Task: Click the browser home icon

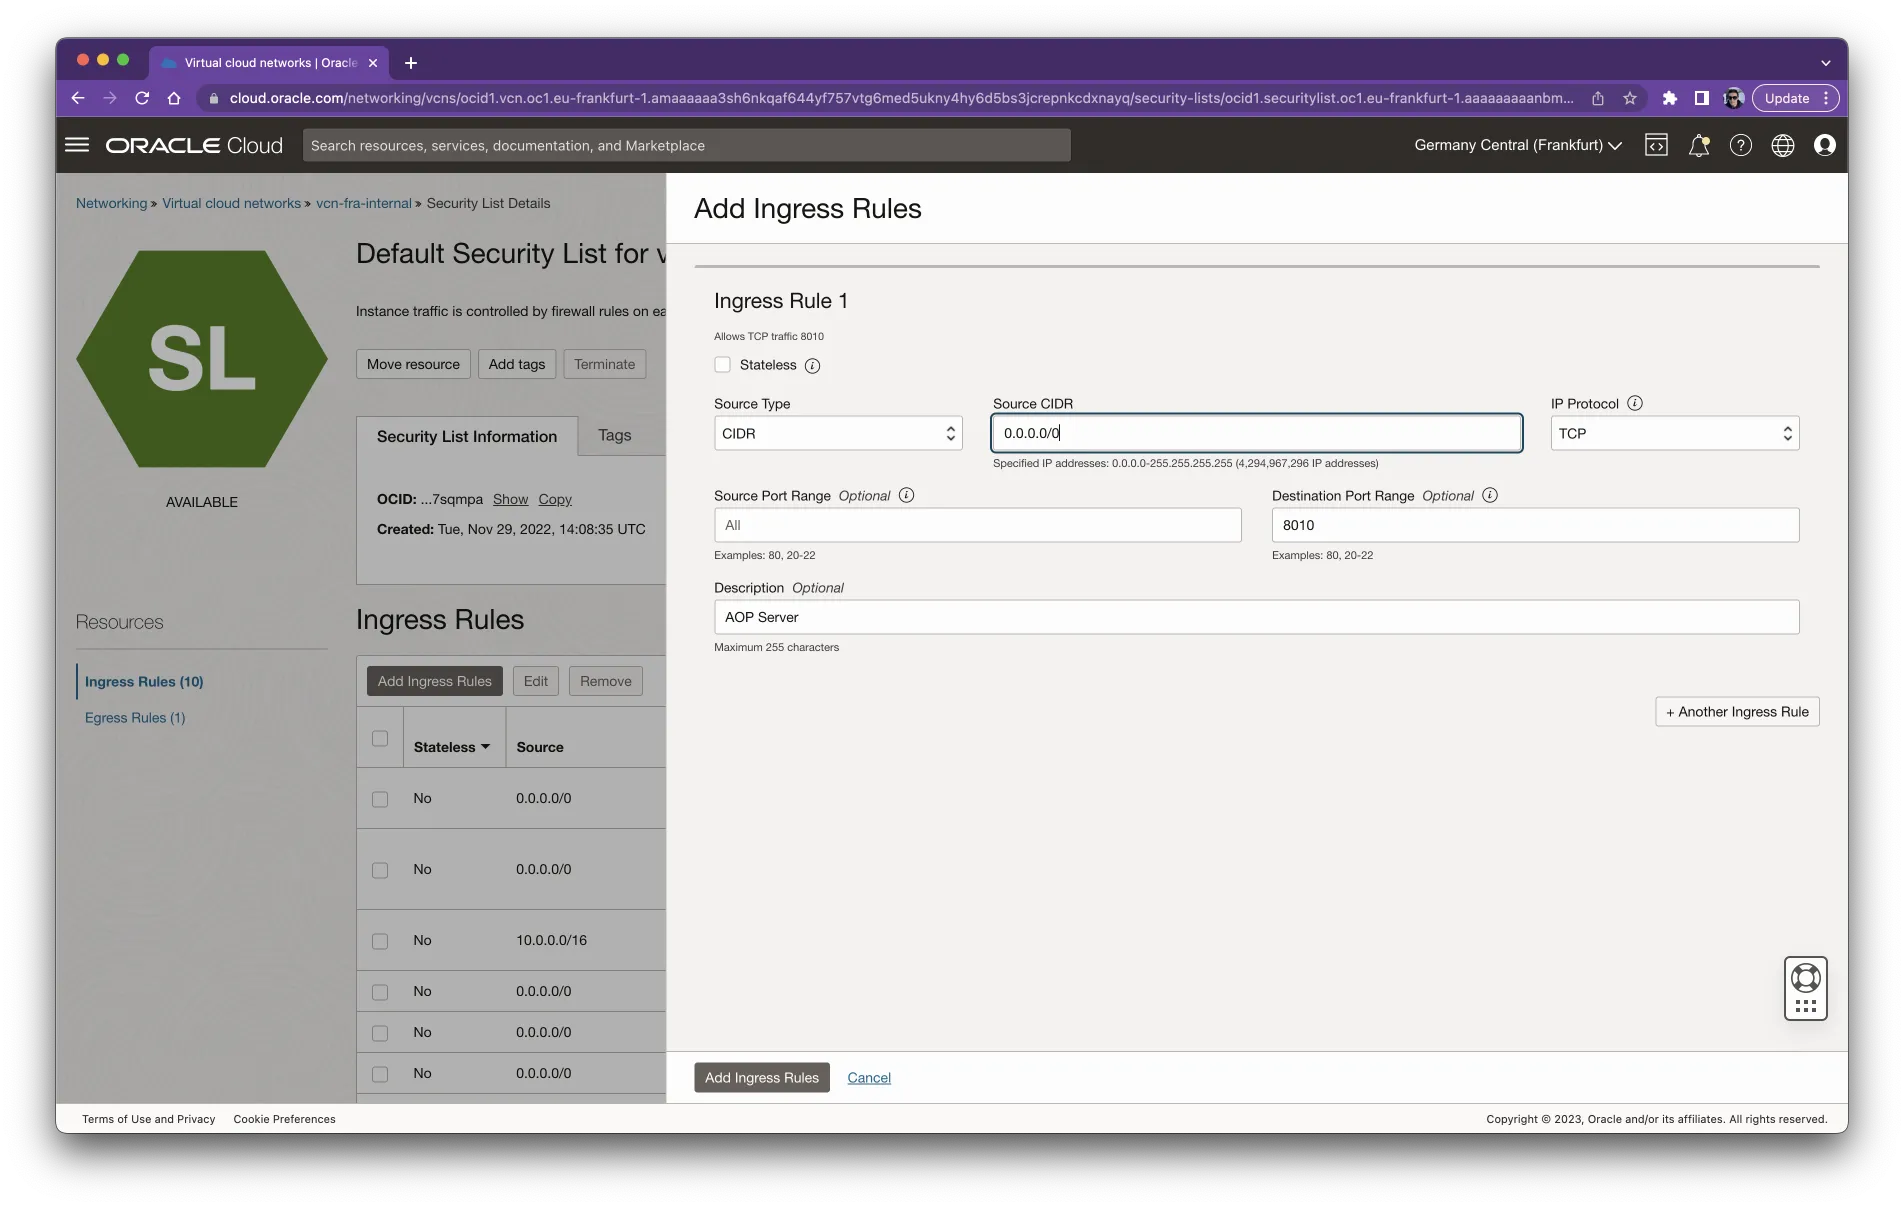Action: click(x=174, y=98)
